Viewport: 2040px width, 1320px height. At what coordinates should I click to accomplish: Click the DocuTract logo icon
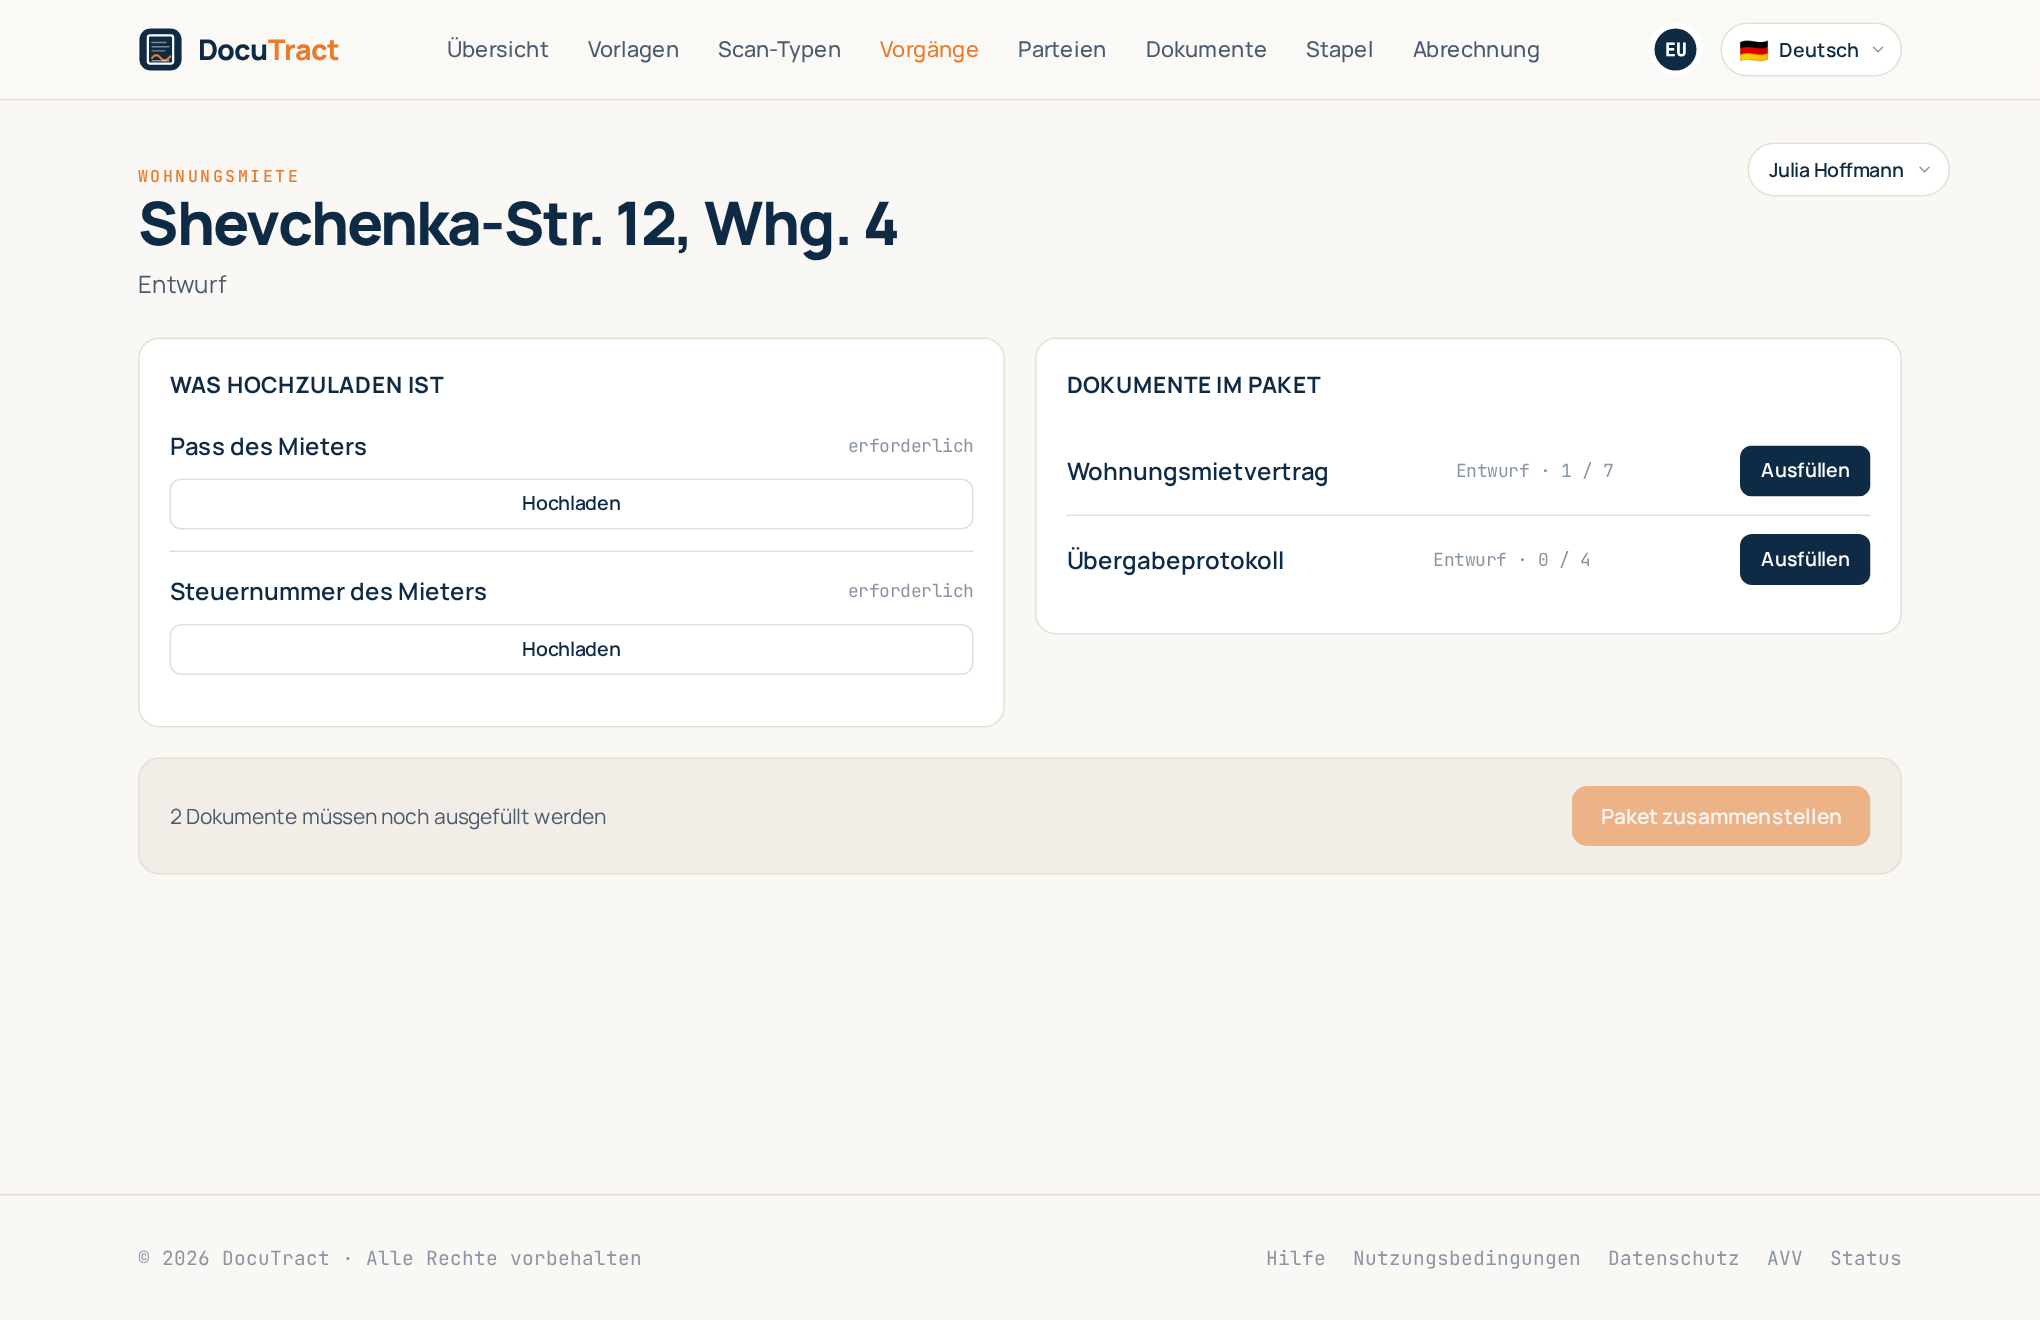160,49
